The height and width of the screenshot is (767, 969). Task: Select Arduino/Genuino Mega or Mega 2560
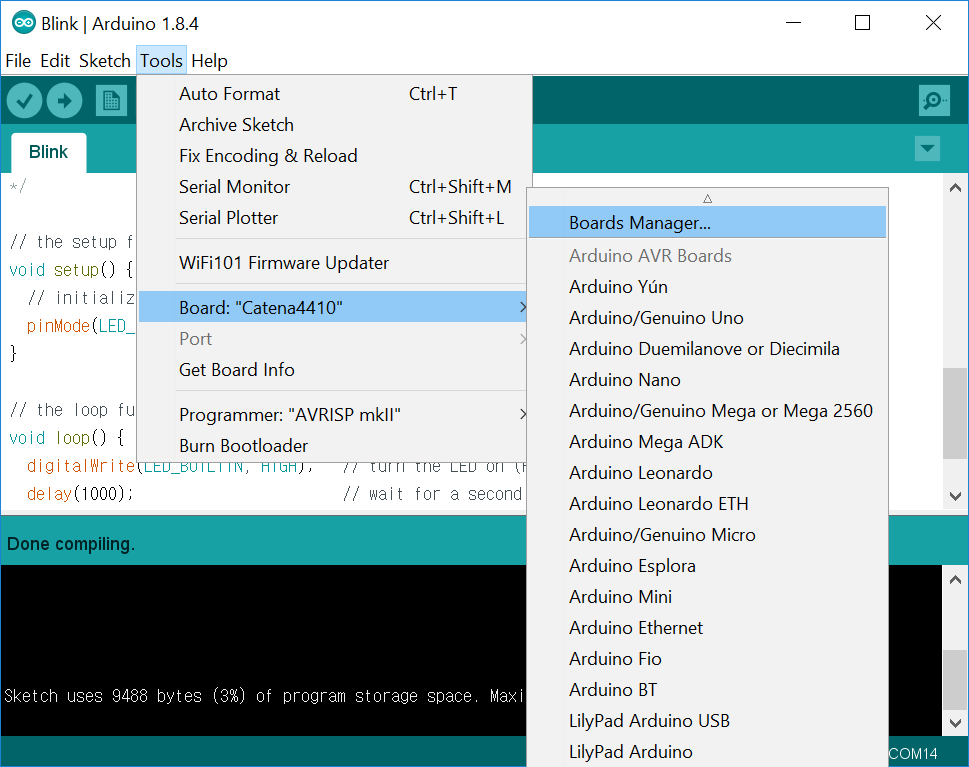point(707,410)
